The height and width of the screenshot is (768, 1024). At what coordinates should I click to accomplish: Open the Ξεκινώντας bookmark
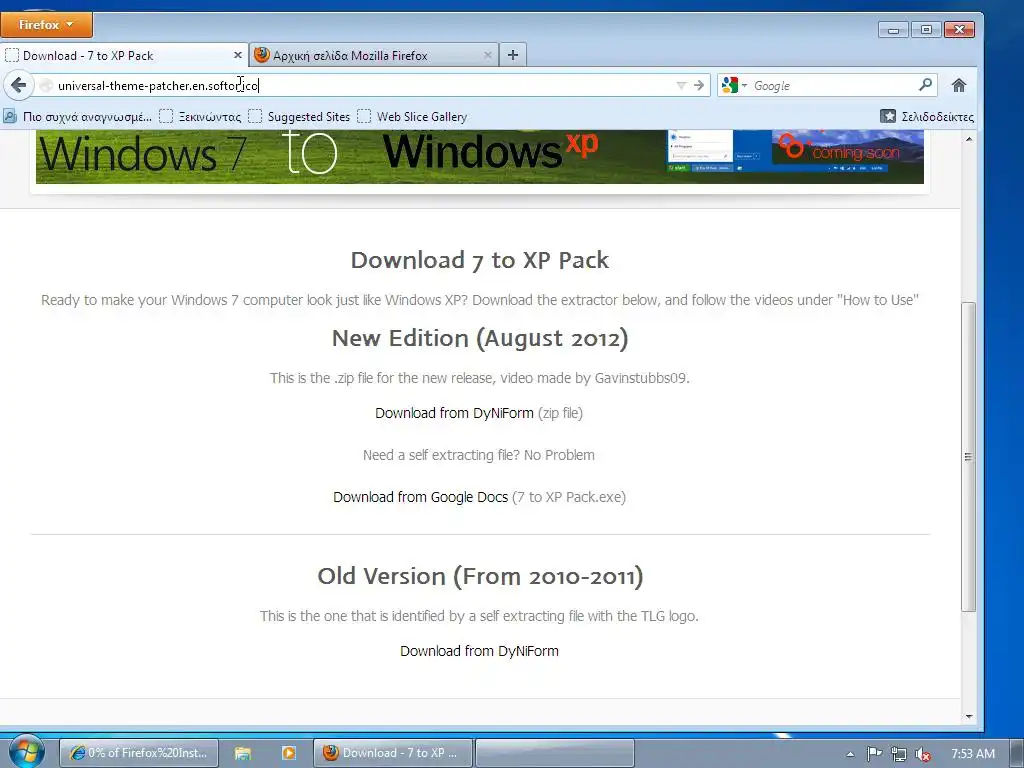click(x=200, y=117)
